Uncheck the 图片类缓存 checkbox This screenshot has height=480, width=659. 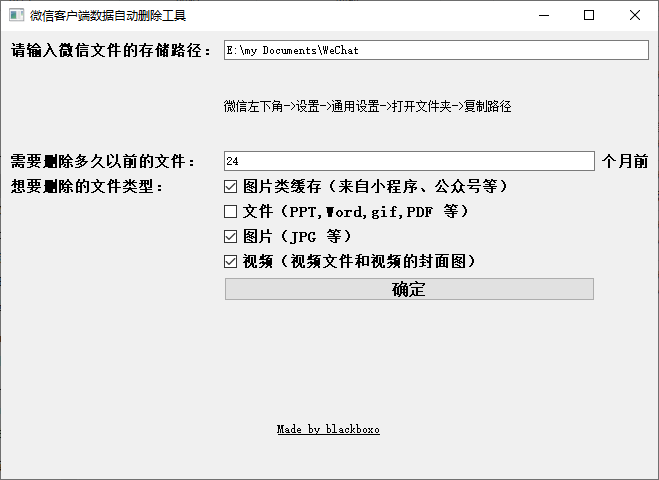[230, 187]
